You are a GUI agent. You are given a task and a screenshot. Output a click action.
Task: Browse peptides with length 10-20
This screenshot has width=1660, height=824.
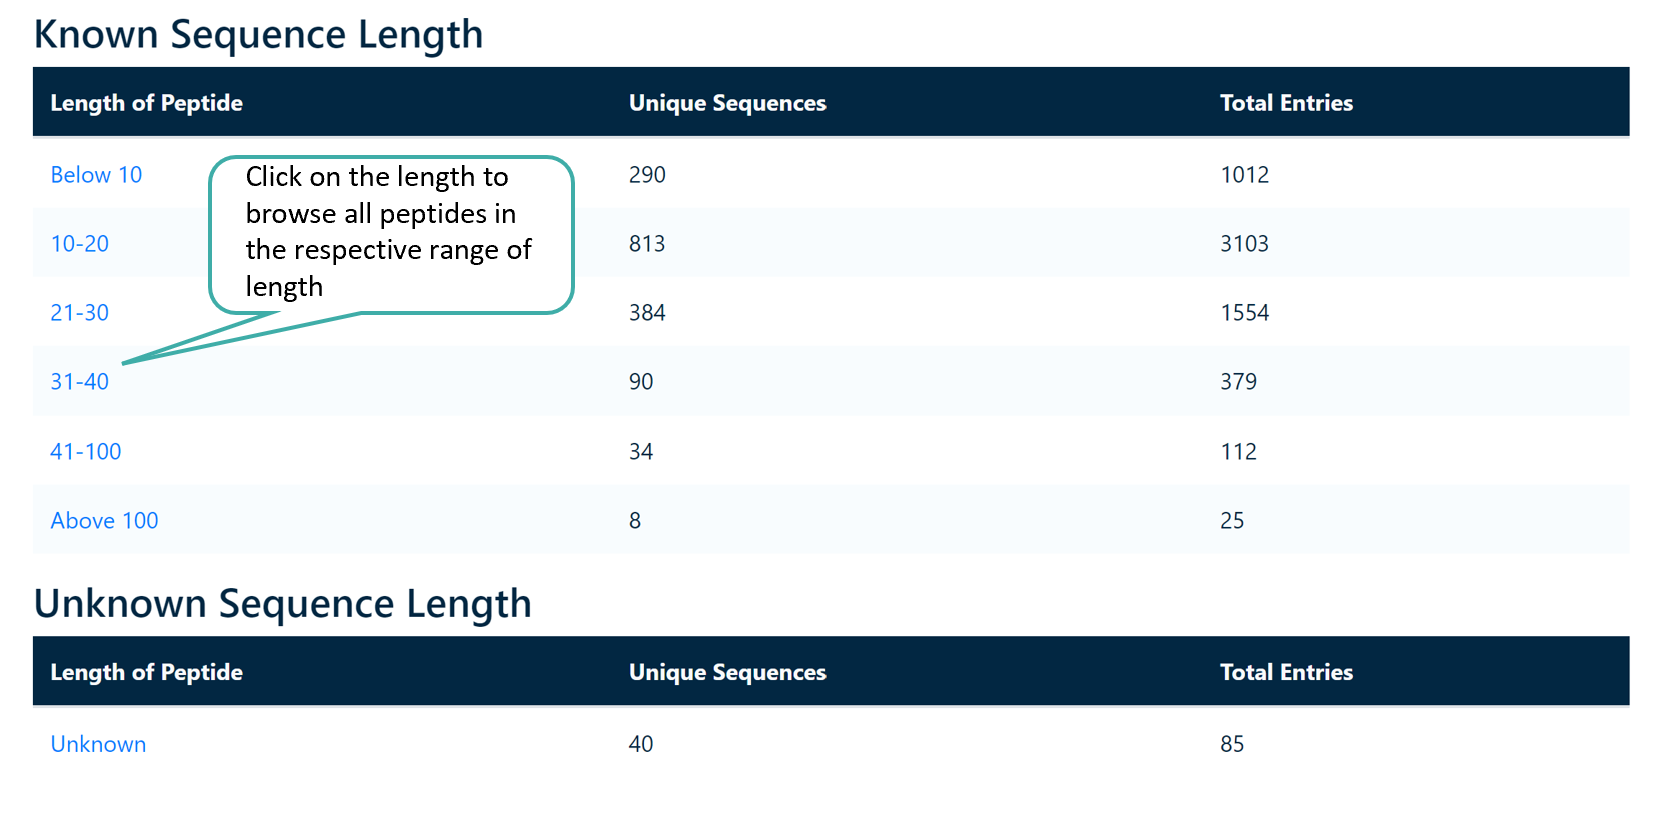coord(79,243)
